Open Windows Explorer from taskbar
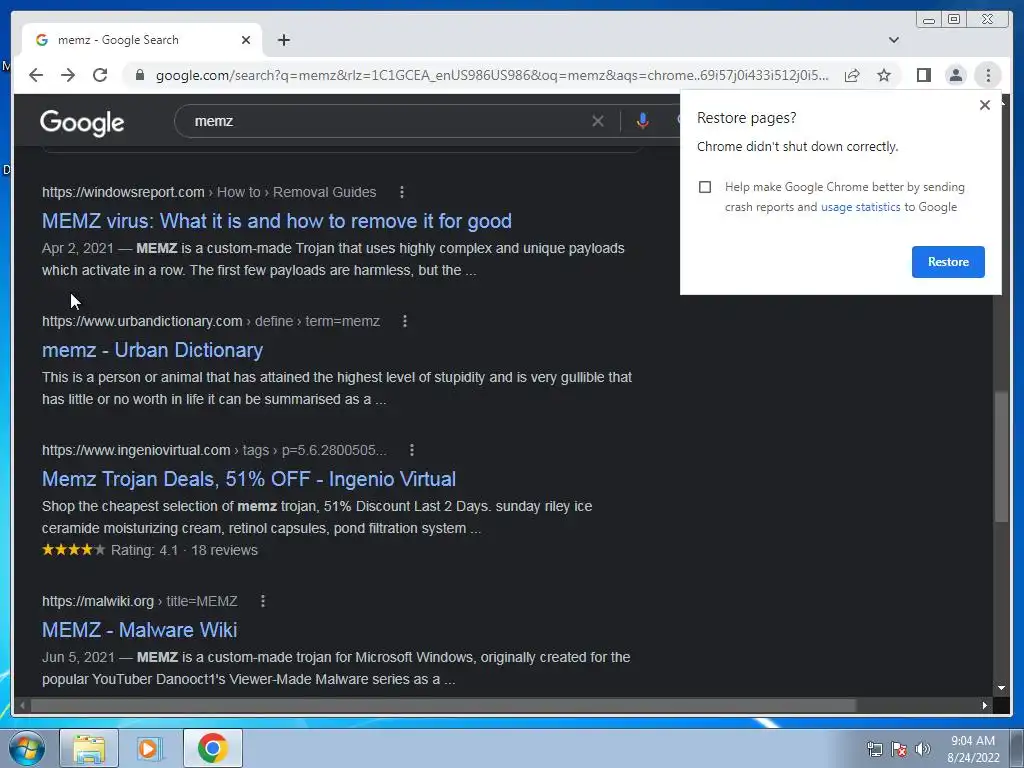 tap(89, 748)
